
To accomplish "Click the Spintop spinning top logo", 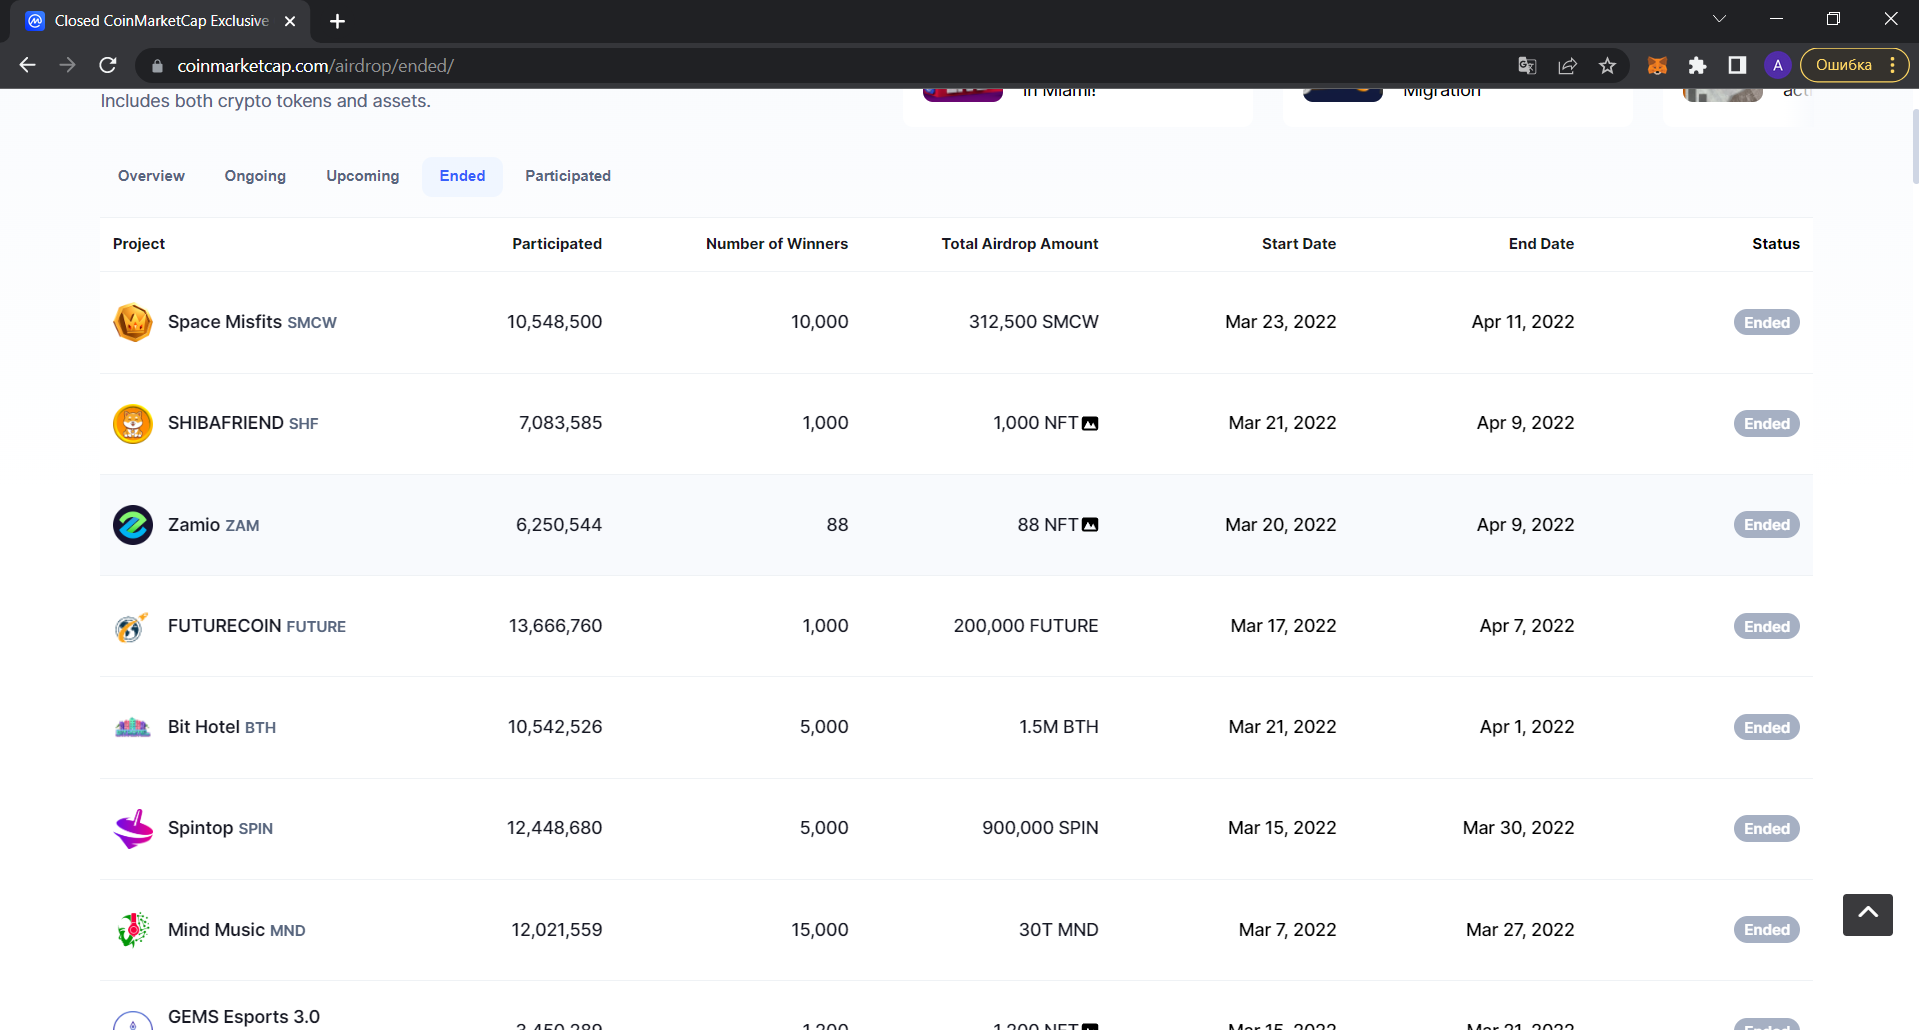I will click(132, 828).
